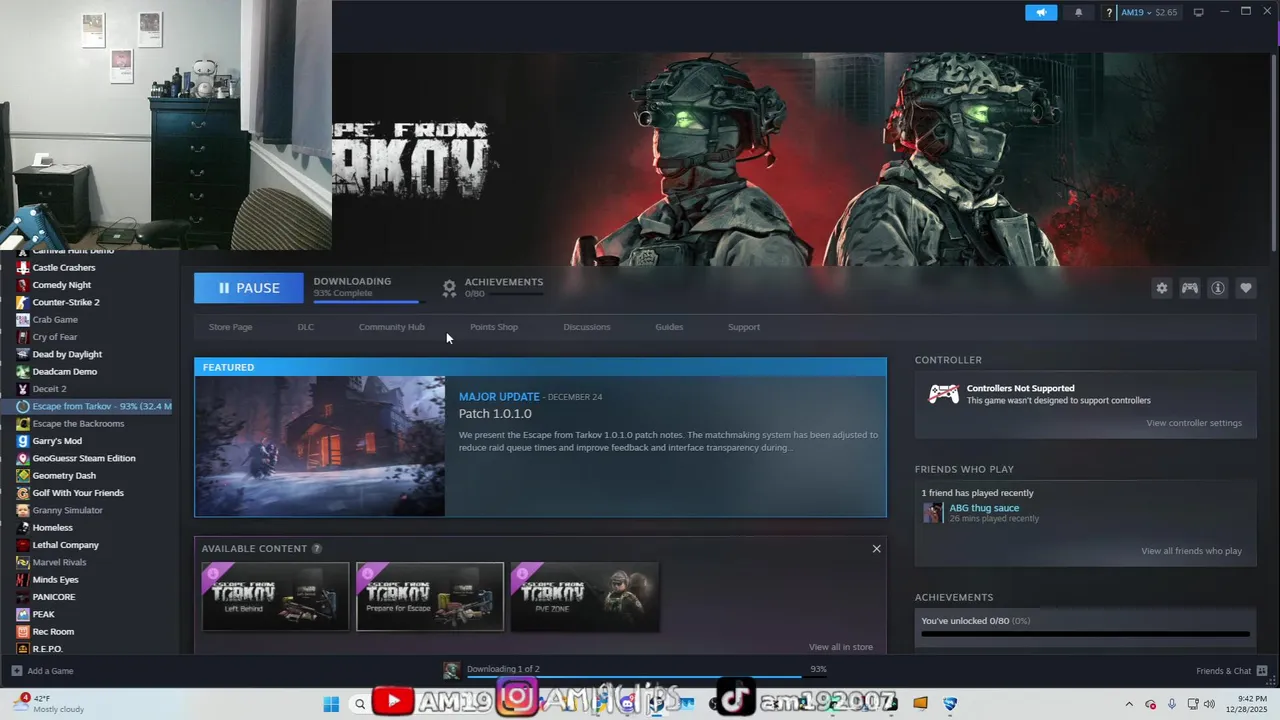Open the Steam announcements megaphone button
1280x720 pixels.
(x=1041, y=13)
